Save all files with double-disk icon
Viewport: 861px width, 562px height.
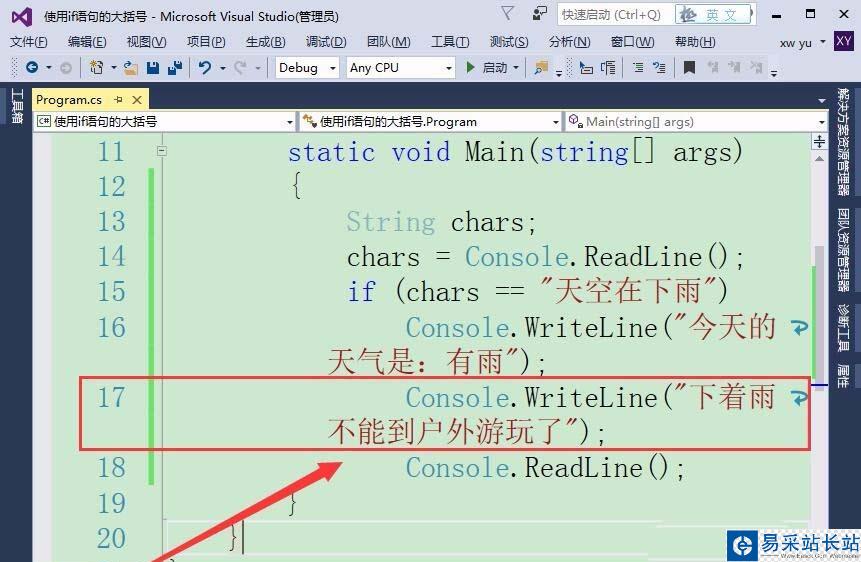(175, 68)
